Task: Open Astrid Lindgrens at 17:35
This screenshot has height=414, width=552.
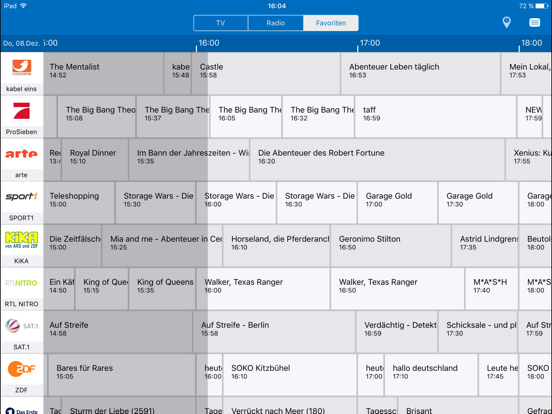Action: (x=485, y=245)
